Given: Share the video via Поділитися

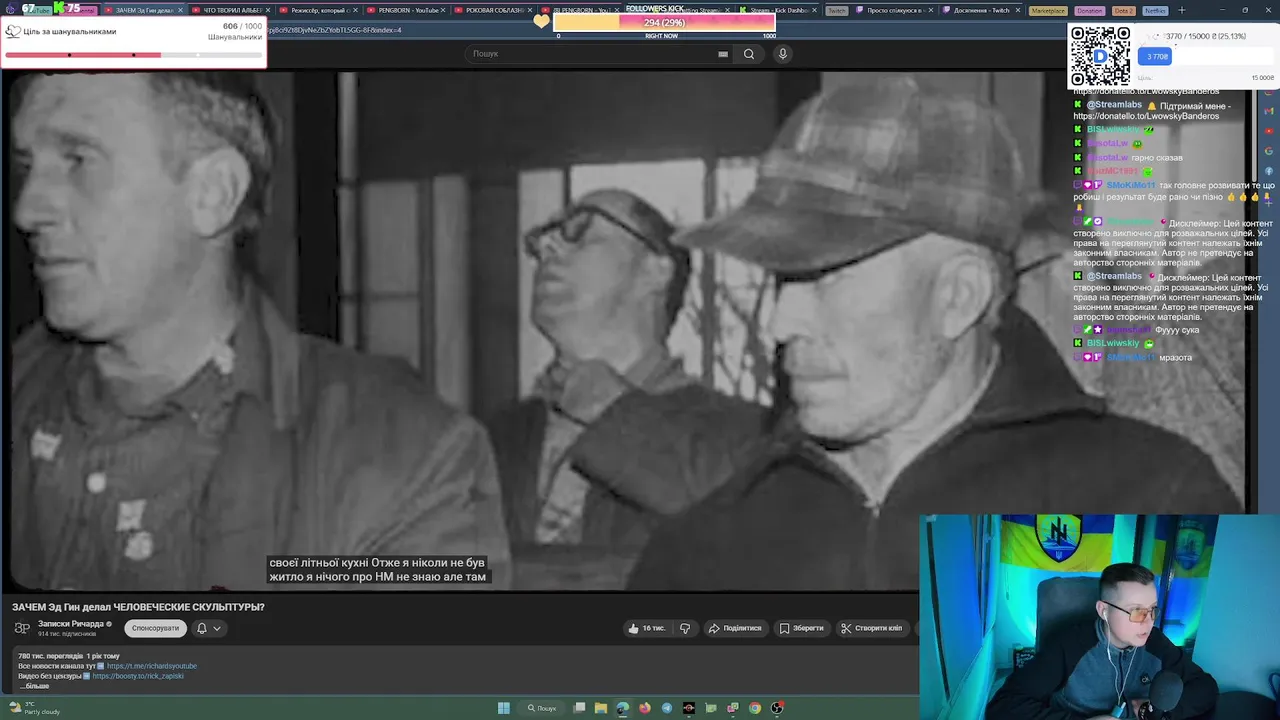Looking at the screenshot, I should (x=735, y=628).
